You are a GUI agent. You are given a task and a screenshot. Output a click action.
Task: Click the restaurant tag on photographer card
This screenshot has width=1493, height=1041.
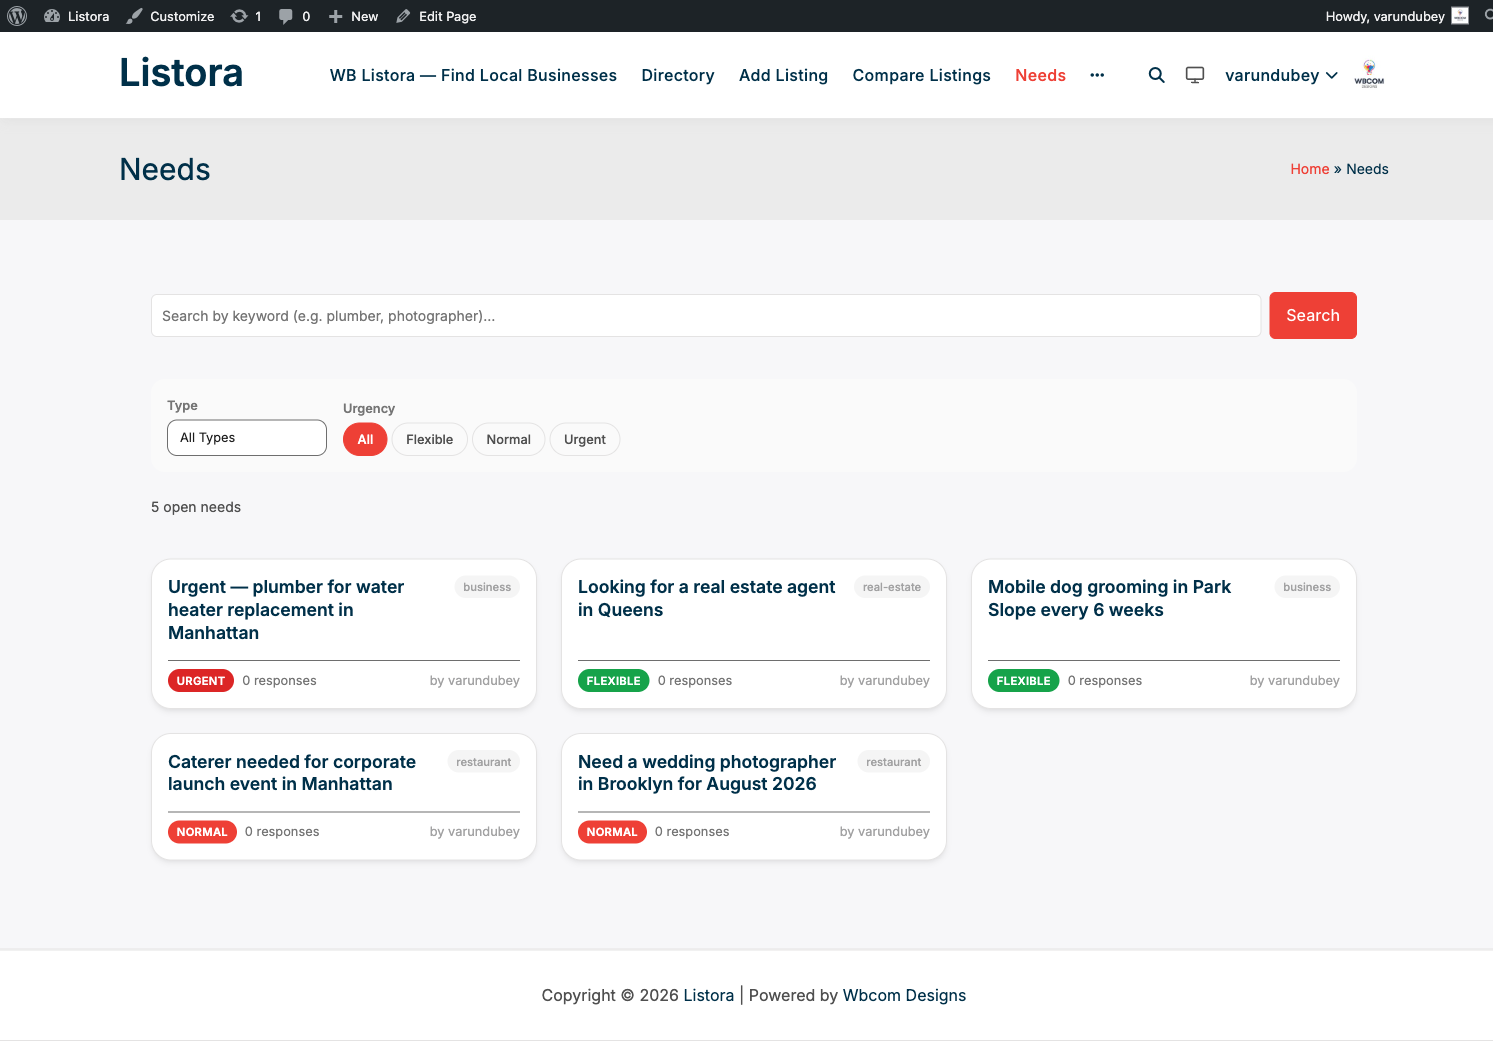point(894,762)
